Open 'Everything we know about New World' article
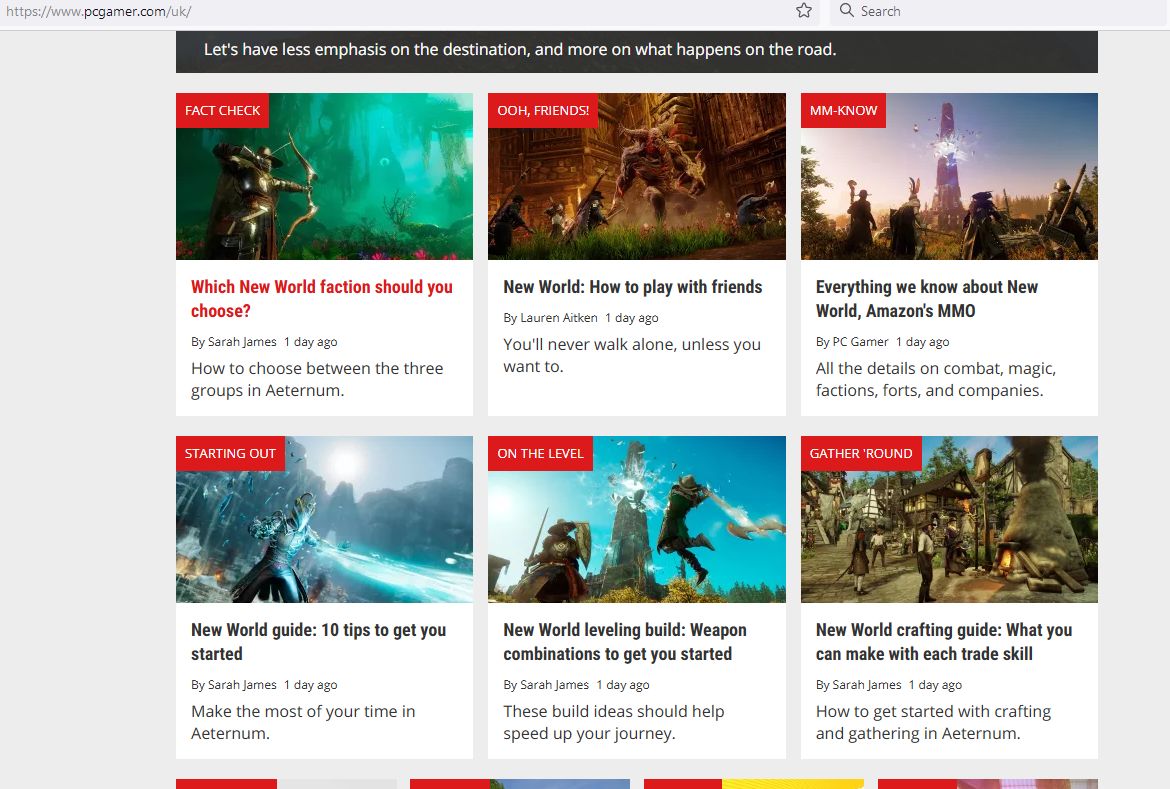The image size is (1170, 789). [x=927, y=299]
